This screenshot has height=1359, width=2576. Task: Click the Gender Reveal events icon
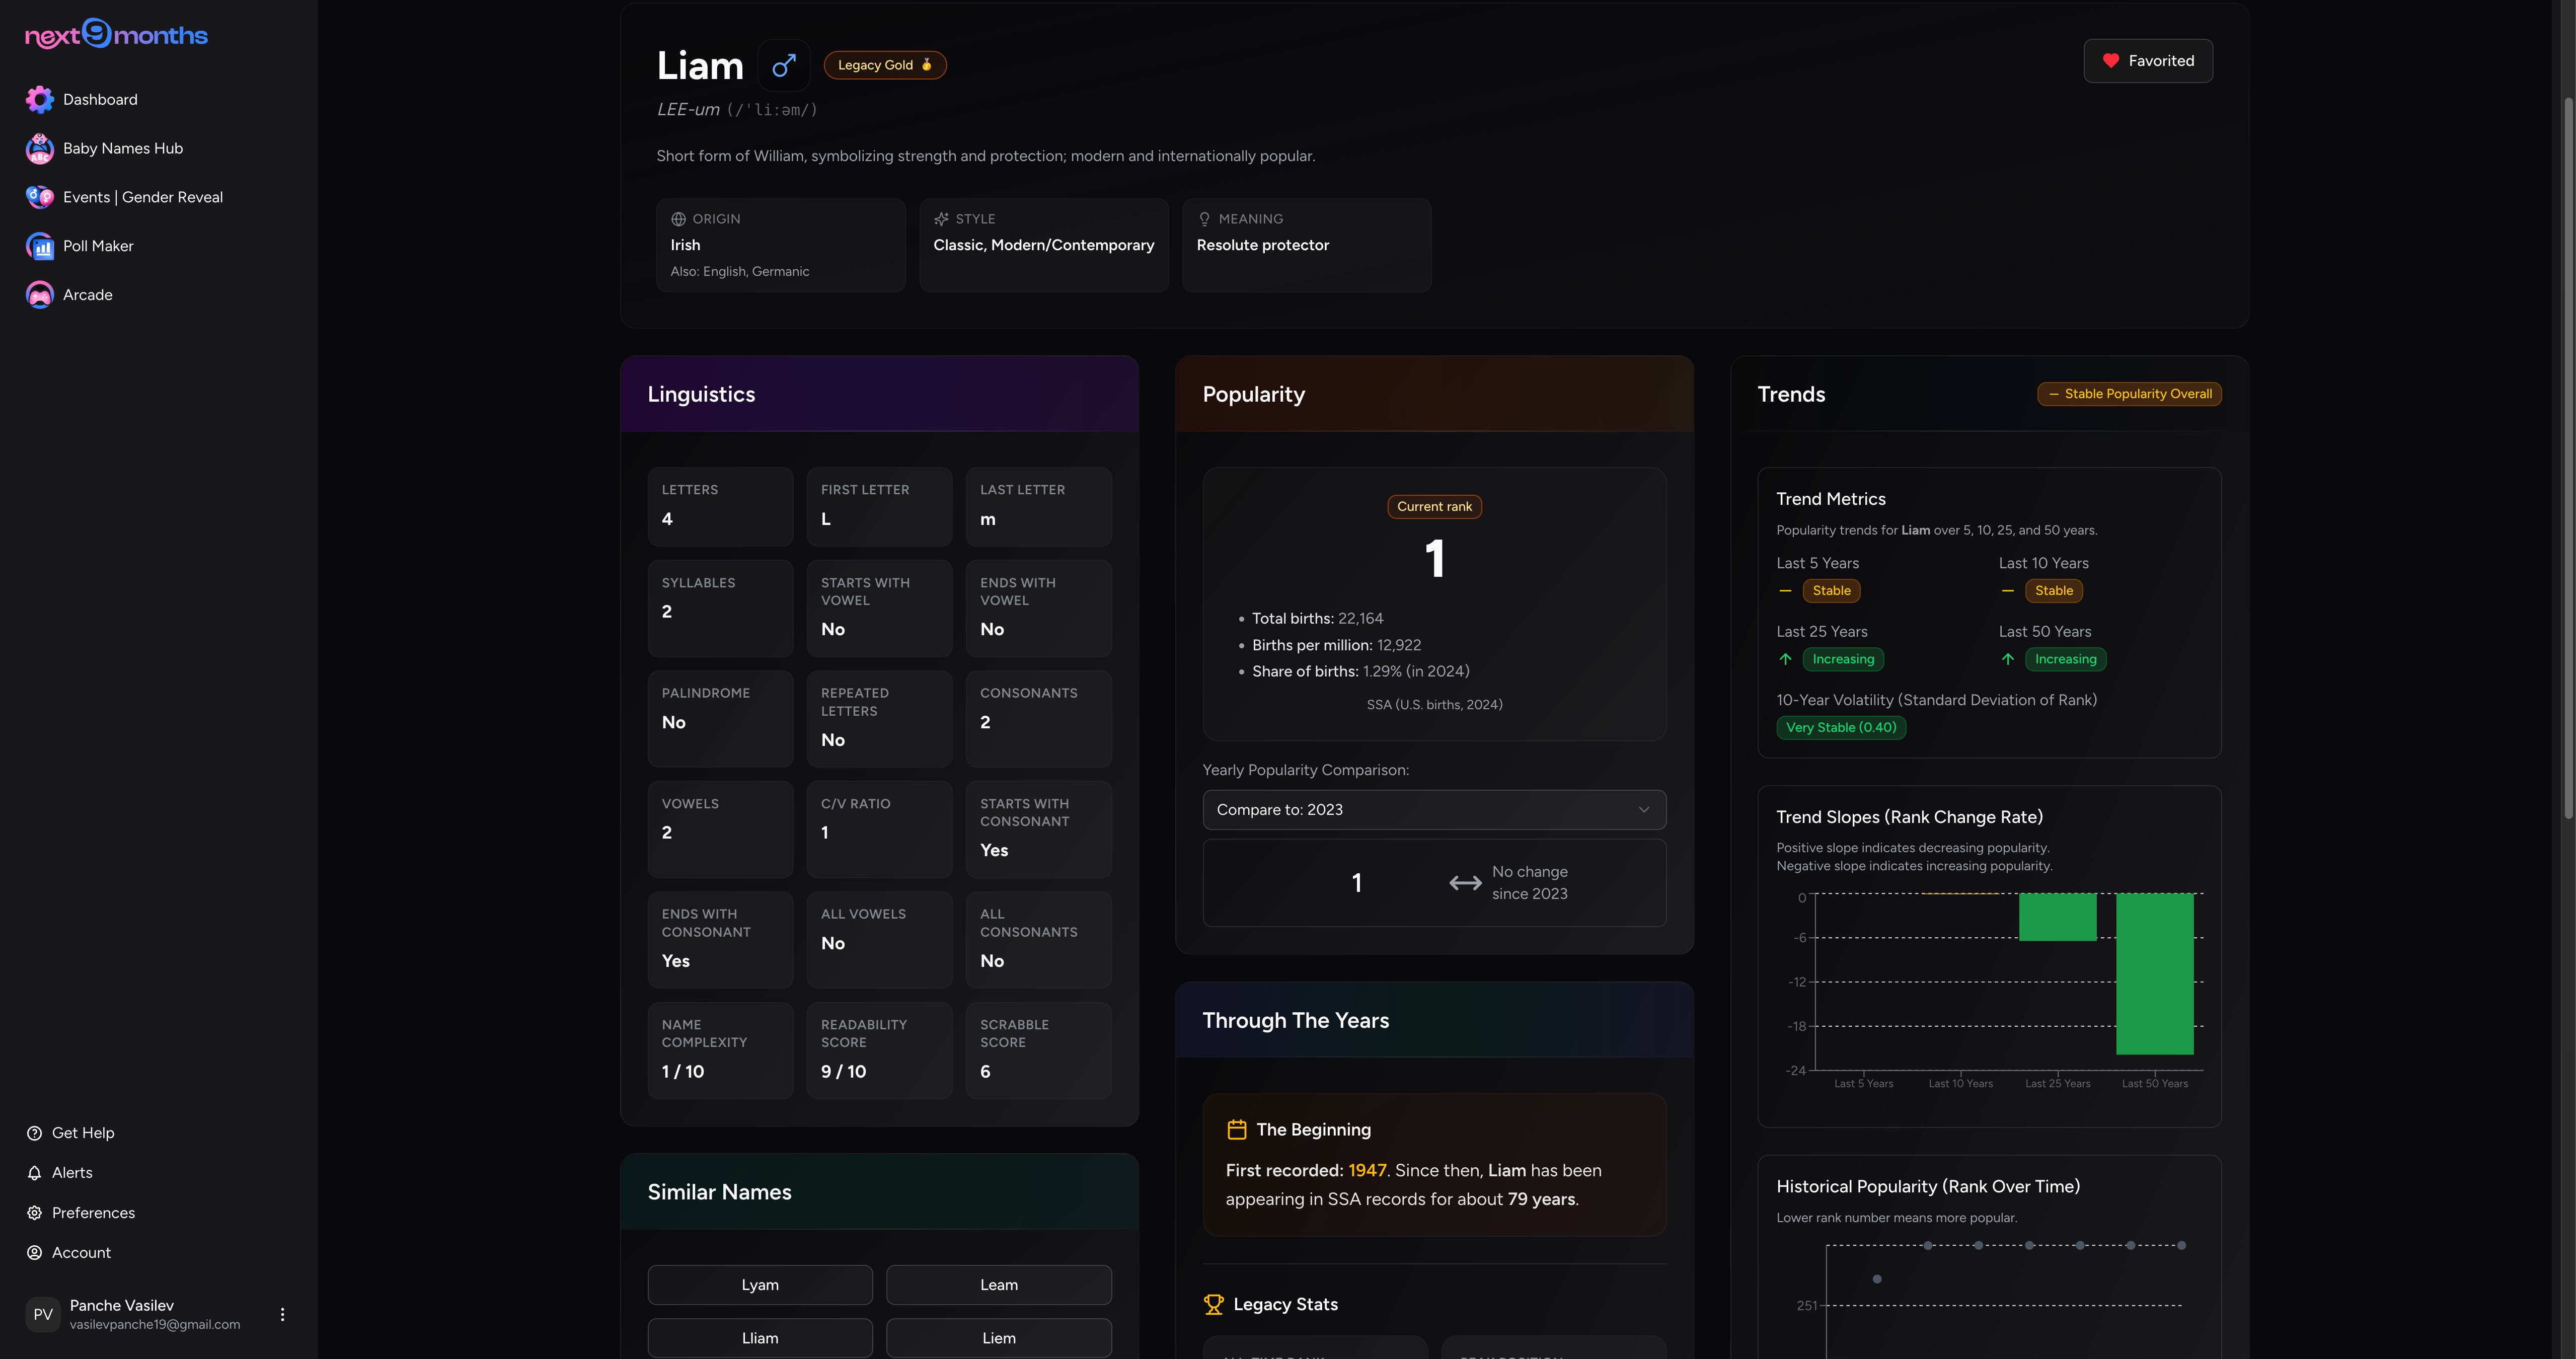39,197
